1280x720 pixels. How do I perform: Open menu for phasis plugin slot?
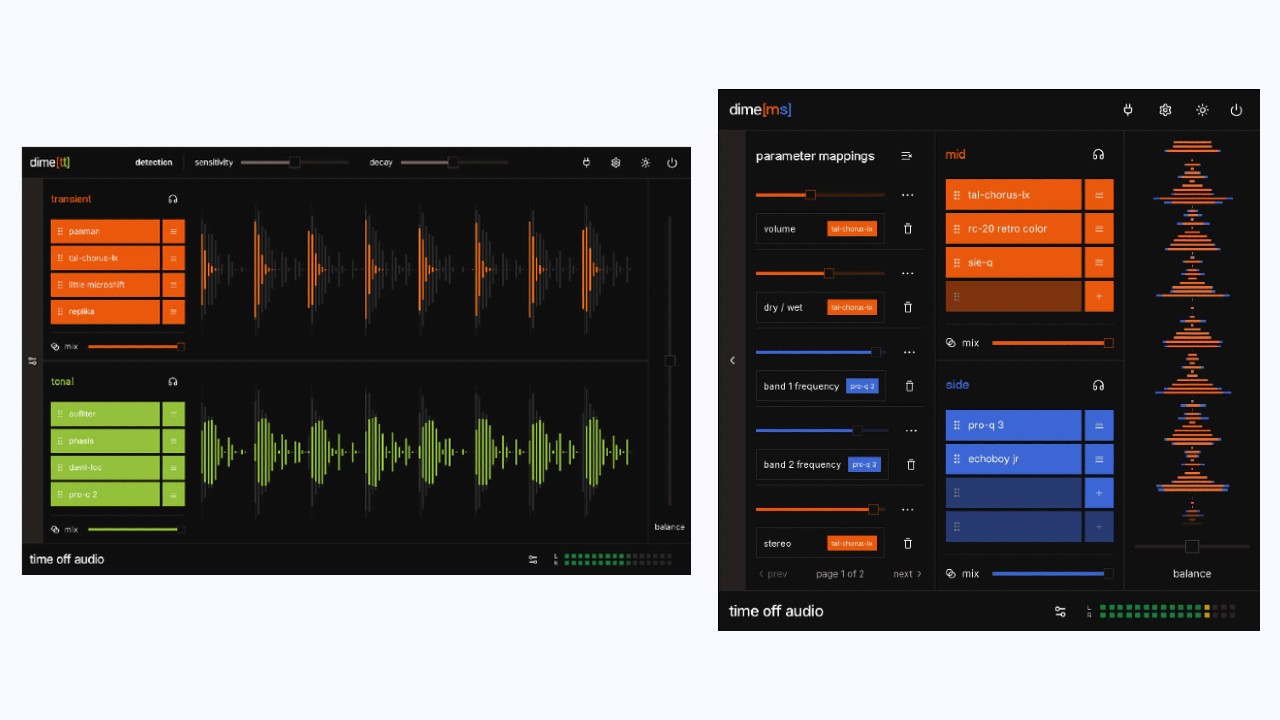click(x=173, y=441)
